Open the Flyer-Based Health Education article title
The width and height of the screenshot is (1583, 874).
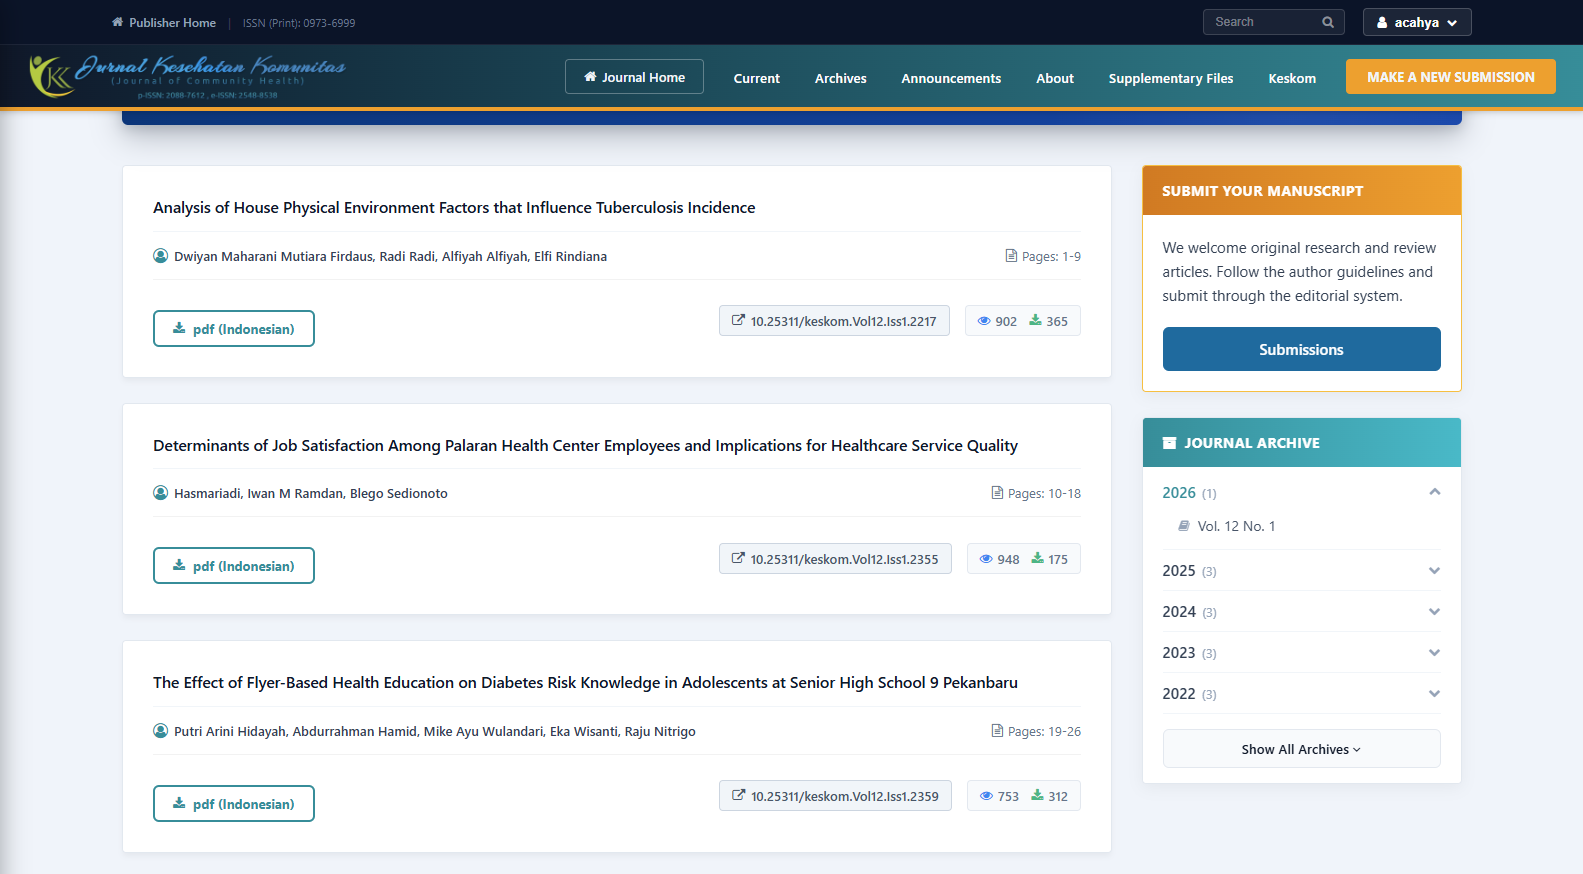[585, 682]
